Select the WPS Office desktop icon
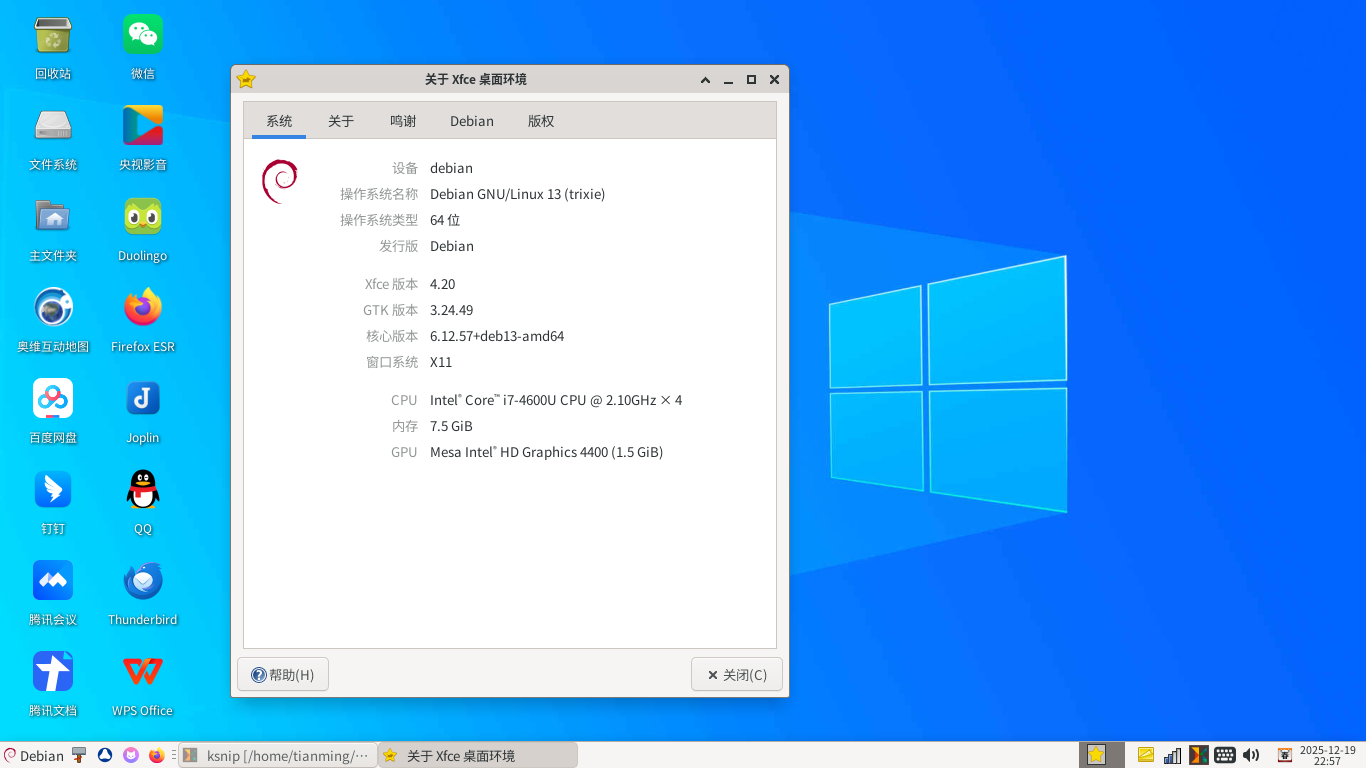Screen dimensions: 1366x768 point(143,672)
